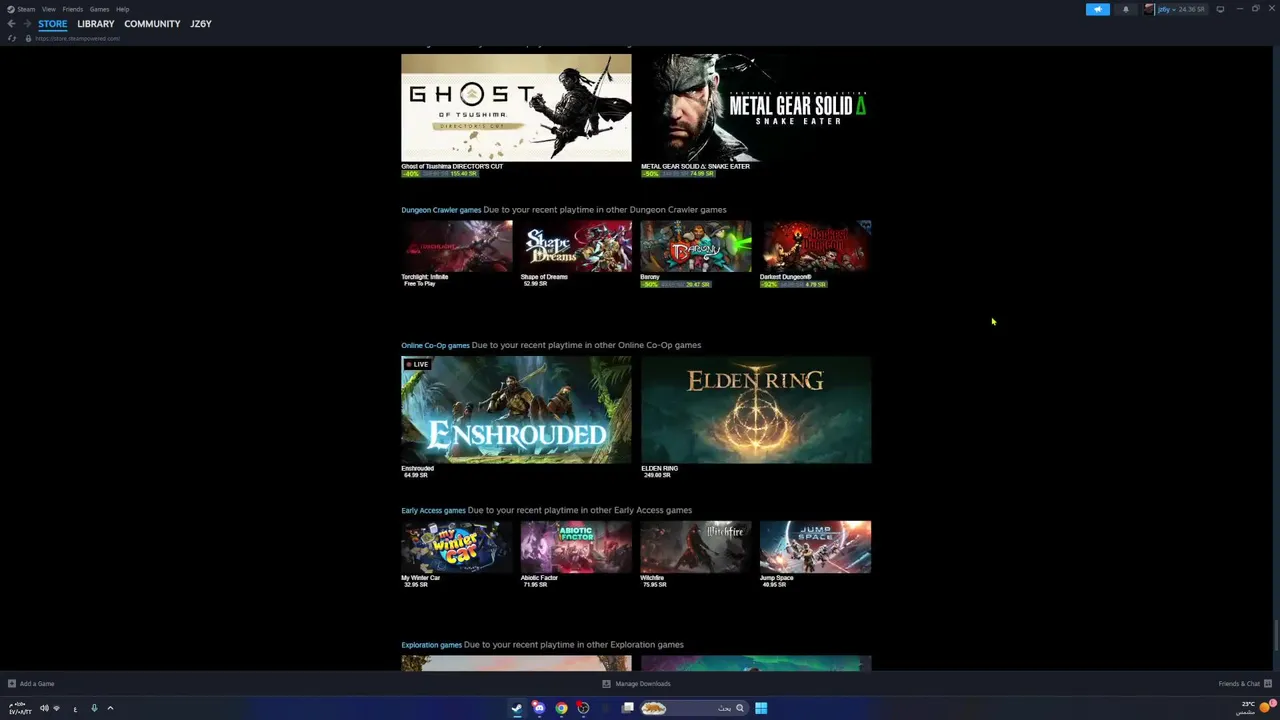Switch to Big Picture mode icon
This screenshot has width=1280, height=720.
(x=1220, y=9)
